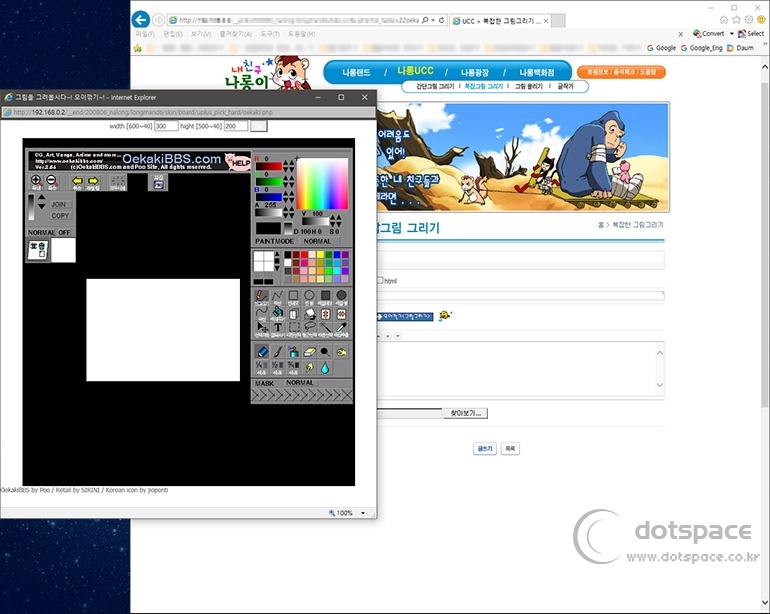Open the 나롱랜드 navigation tab
Image resolution: width=770 pixels, height=614 pixels.
pos(356,72)
